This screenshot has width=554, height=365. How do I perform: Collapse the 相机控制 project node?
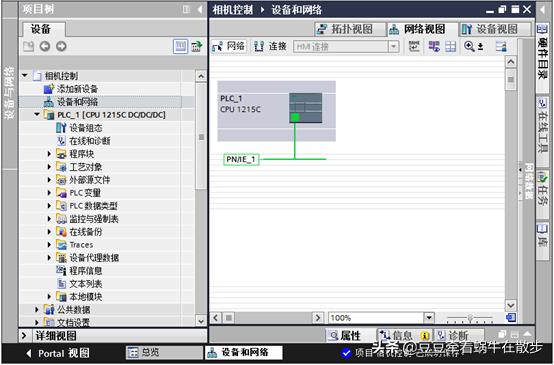point(25,75)
